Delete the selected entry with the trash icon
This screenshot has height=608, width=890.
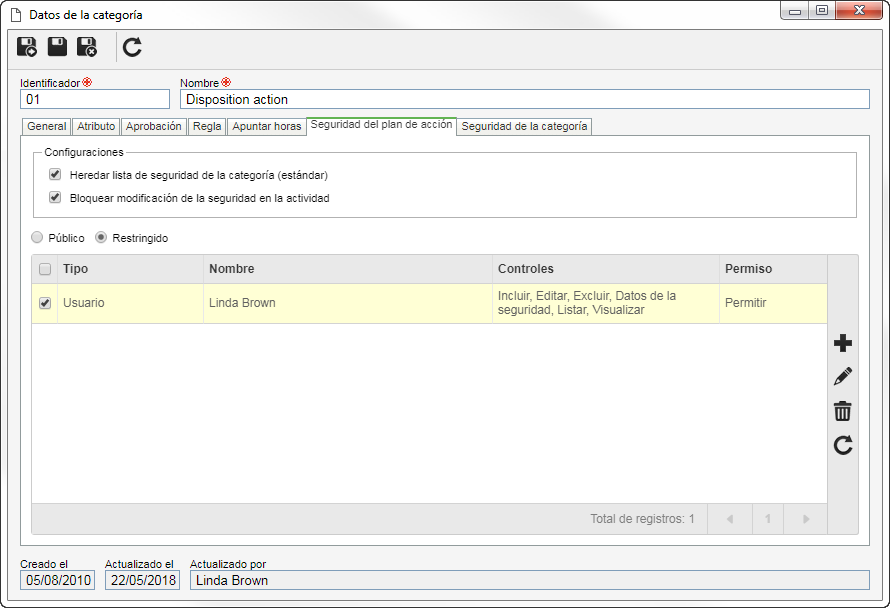tap(843, 411)
